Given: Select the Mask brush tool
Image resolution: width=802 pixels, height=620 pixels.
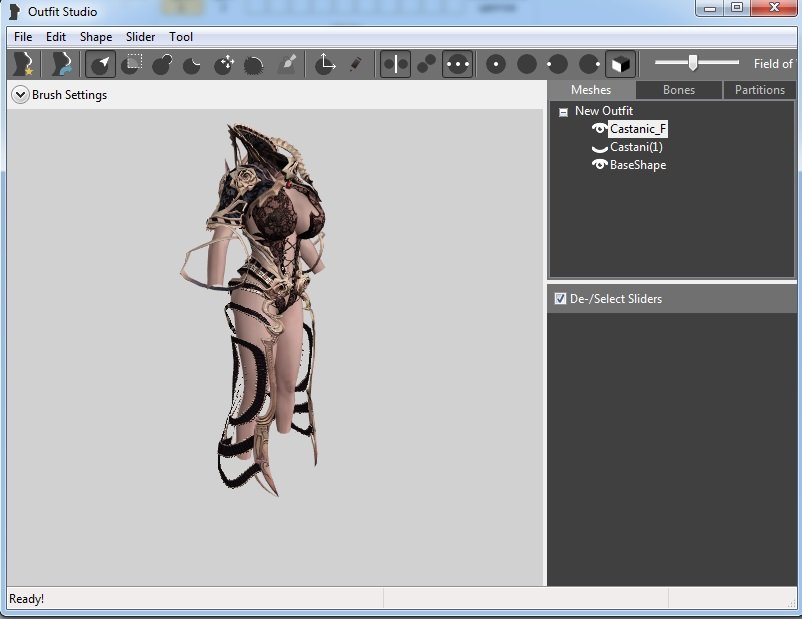Looking at the screenshot, I should pyautogui.click(x=131, y=65).
